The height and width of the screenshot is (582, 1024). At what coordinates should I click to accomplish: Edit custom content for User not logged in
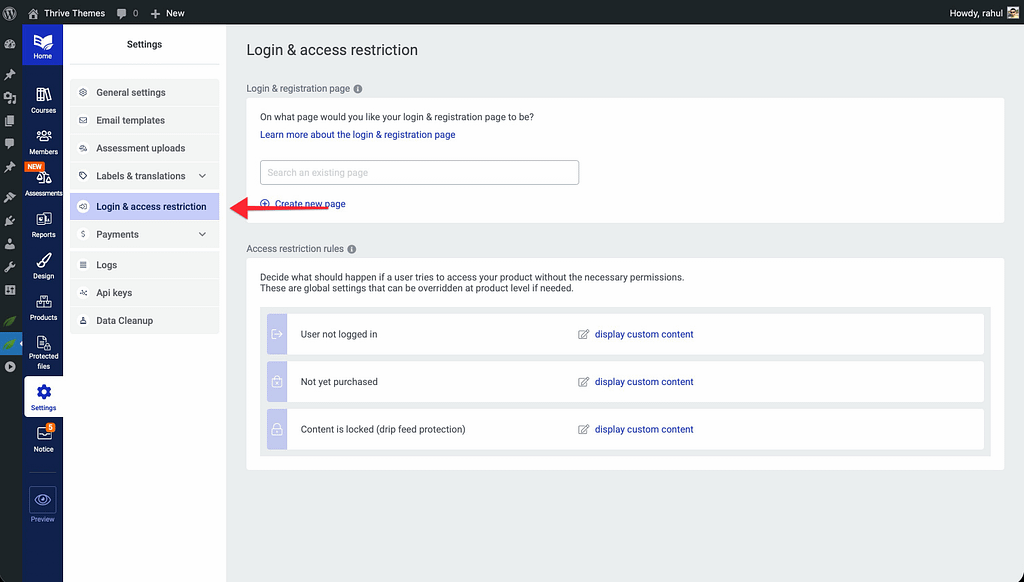point(643,334)
